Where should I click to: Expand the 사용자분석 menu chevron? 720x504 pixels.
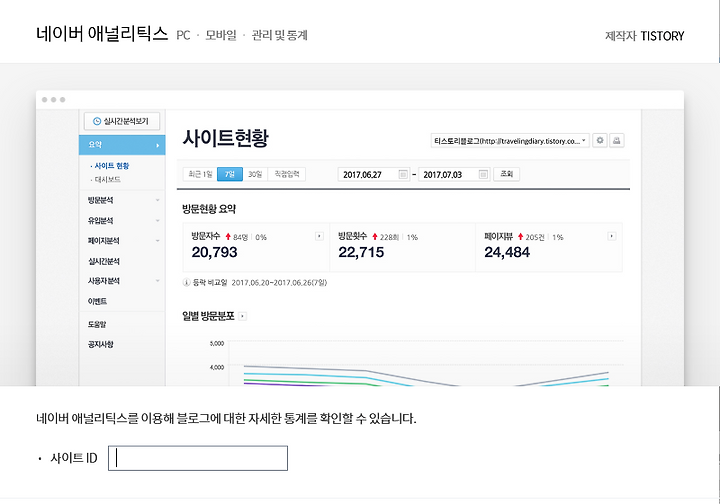158,280
